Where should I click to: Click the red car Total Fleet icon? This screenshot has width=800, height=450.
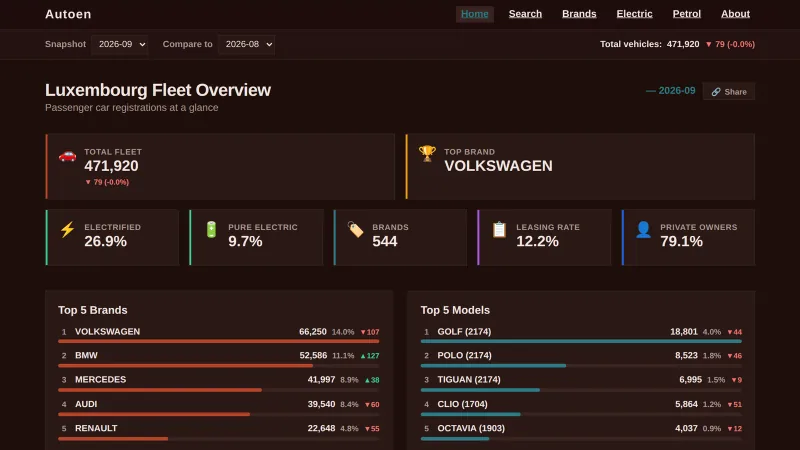click(67, 156)
